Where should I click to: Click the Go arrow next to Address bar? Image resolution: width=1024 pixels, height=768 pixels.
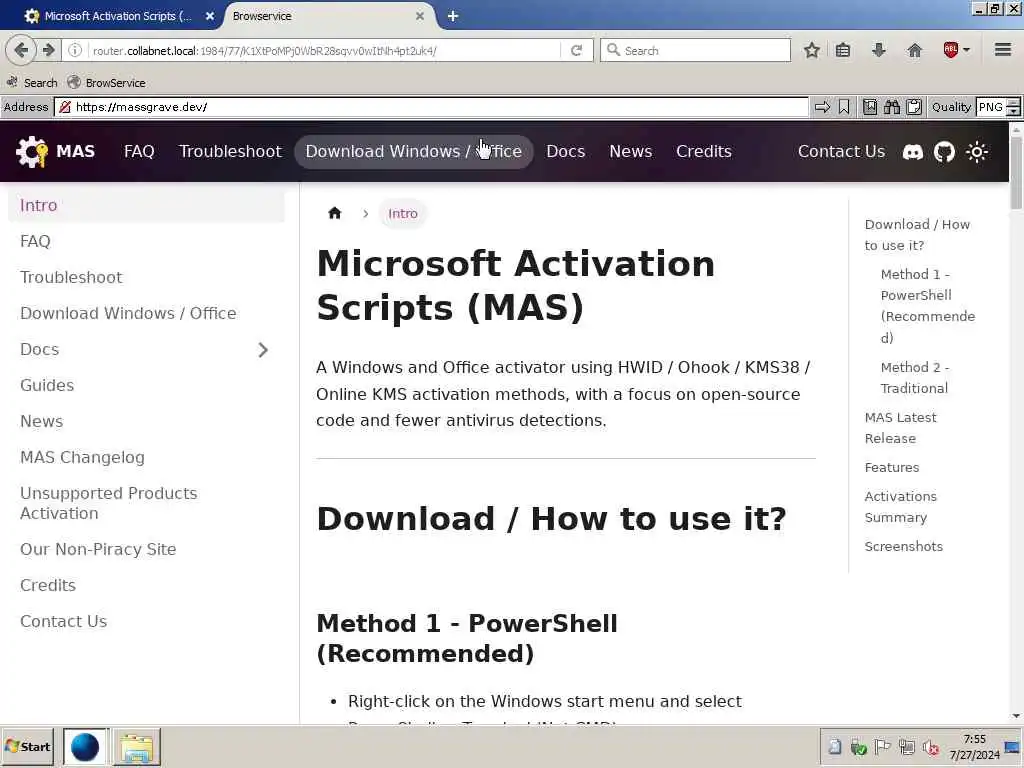[x=822, y=107]
